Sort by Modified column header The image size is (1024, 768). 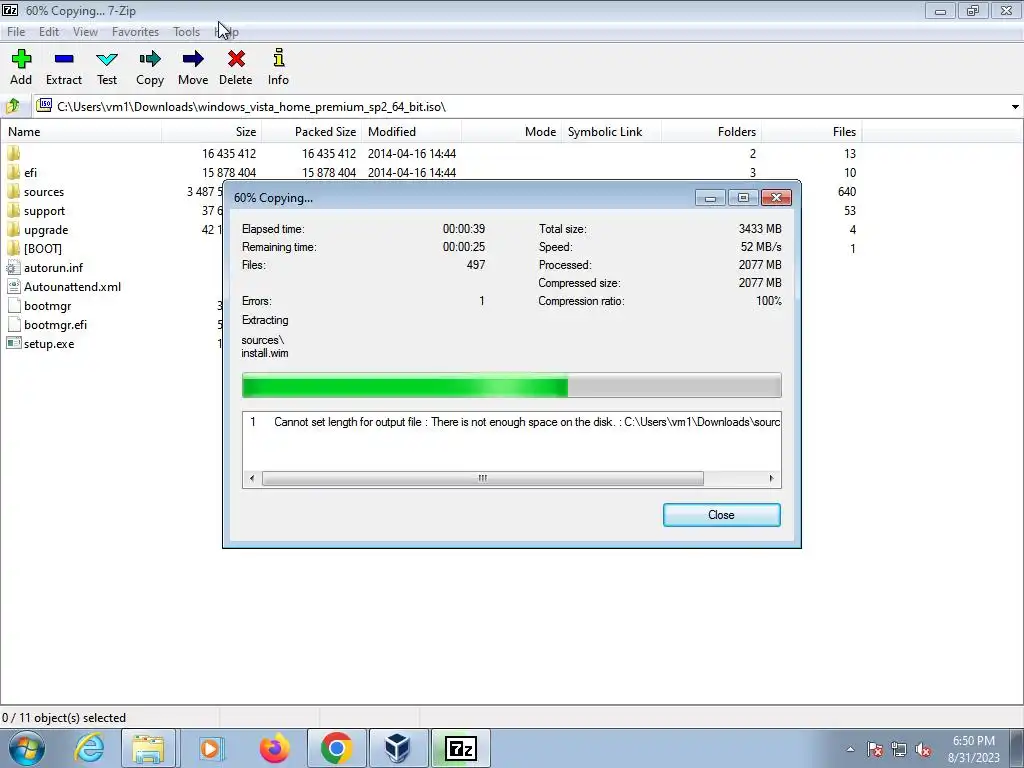pyautogui.click(x=411, y=131)
